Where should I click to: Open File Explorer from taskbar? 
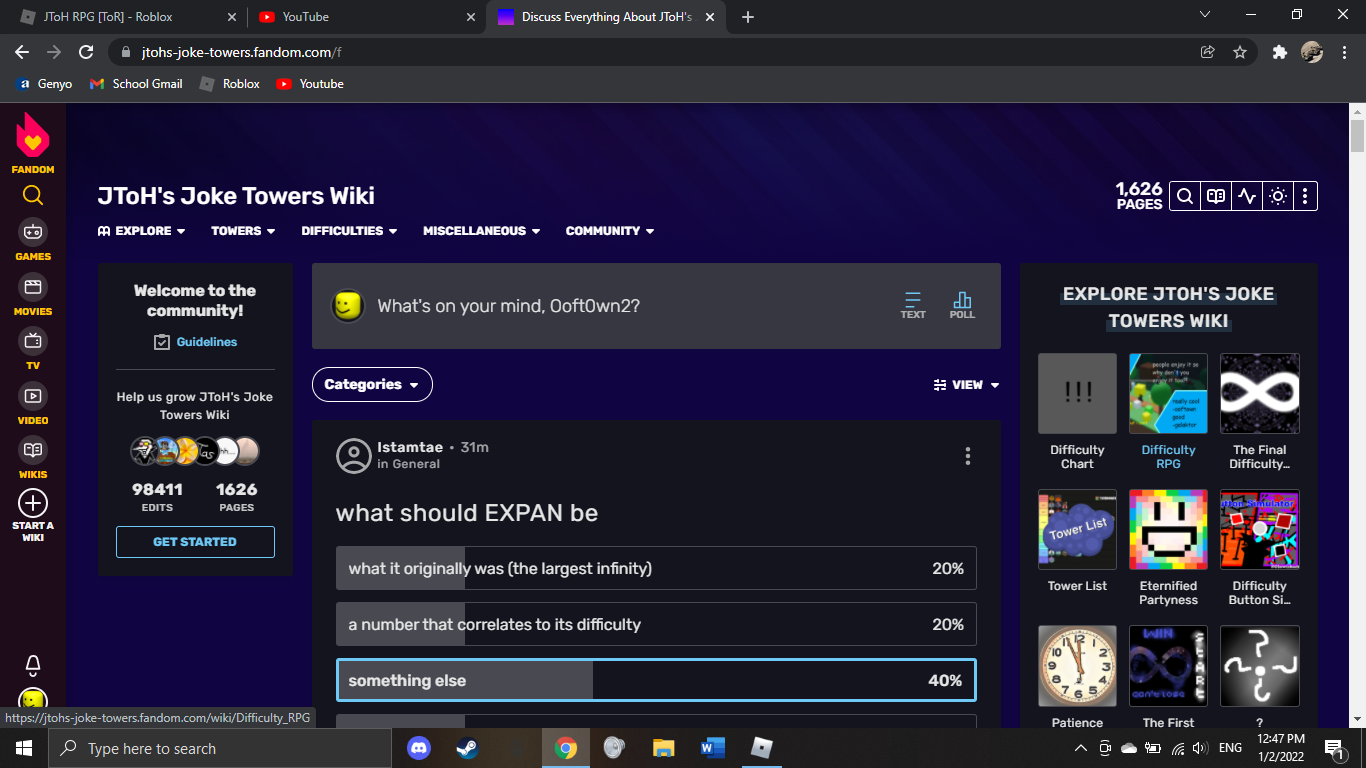click(x=663, y=748)
